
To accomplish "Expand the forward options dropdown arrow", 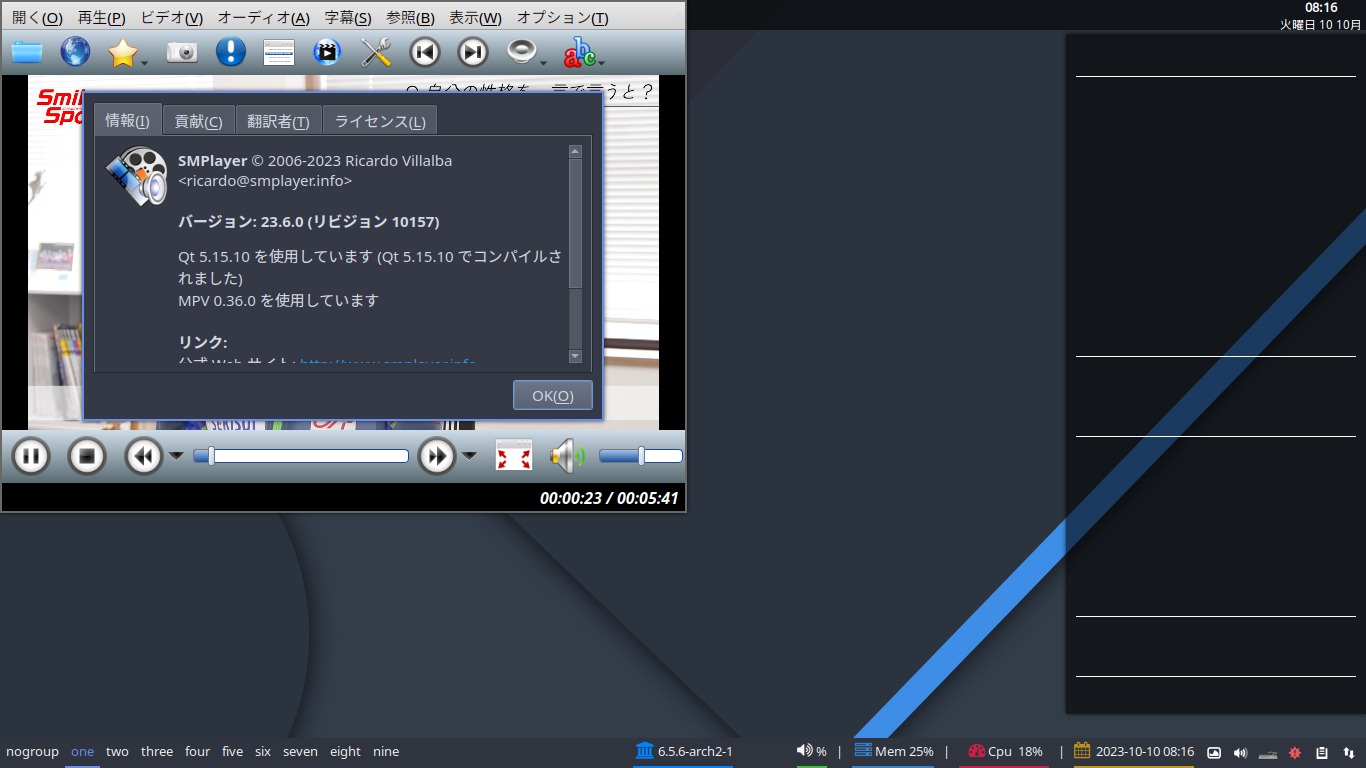I will point(469,456).
